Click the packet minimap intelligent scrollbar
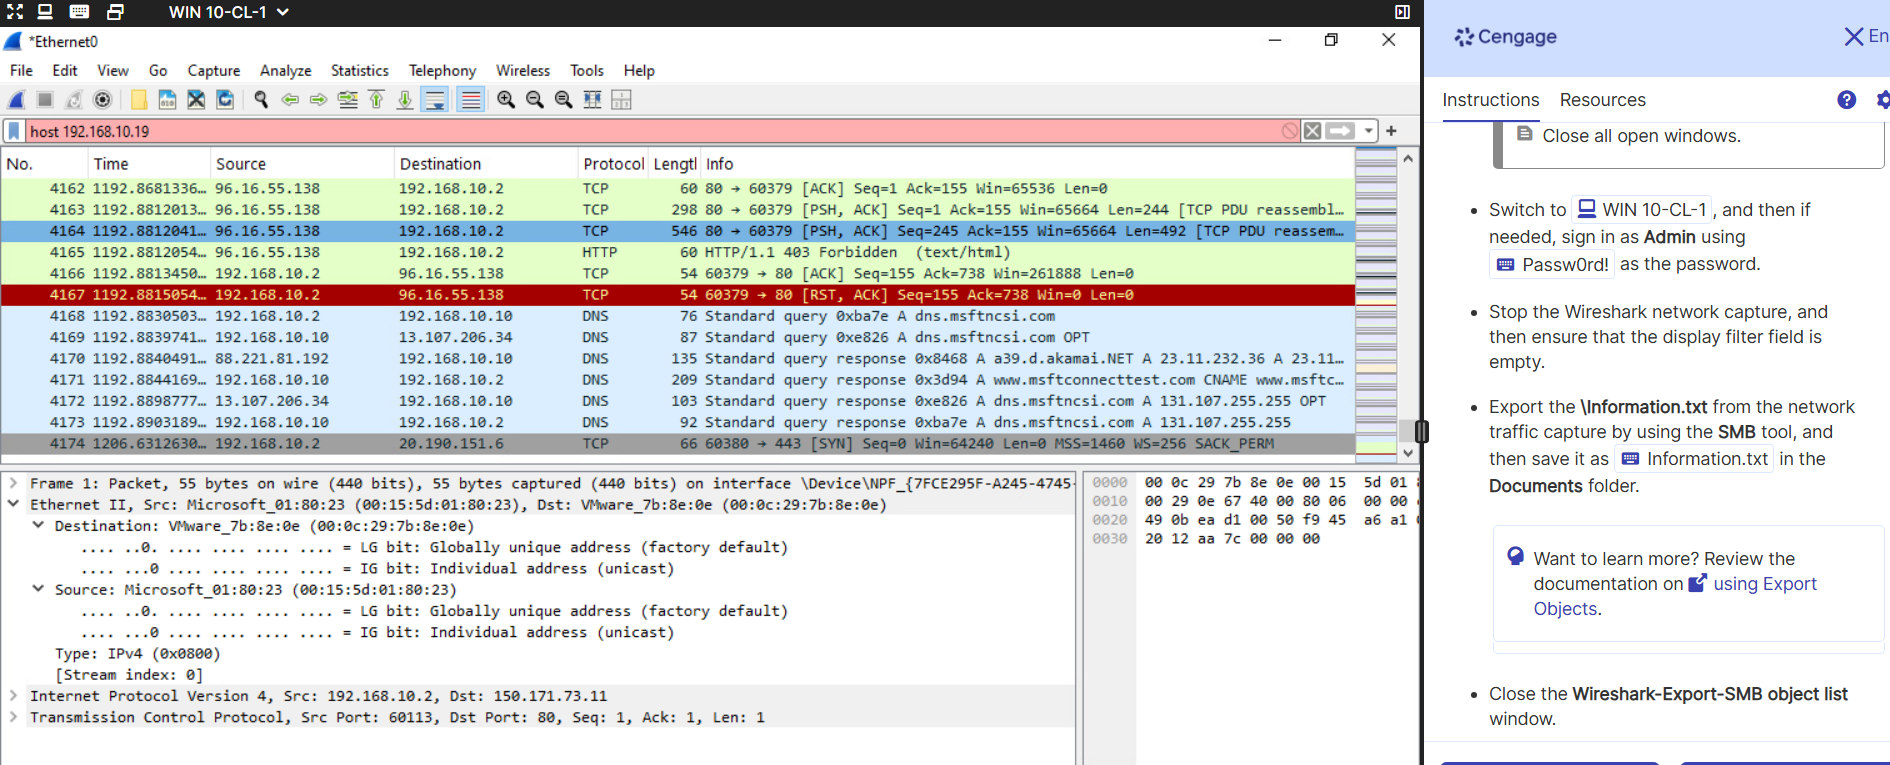The height and width of the screenshot is (765, 1890). pos(1376,304)
